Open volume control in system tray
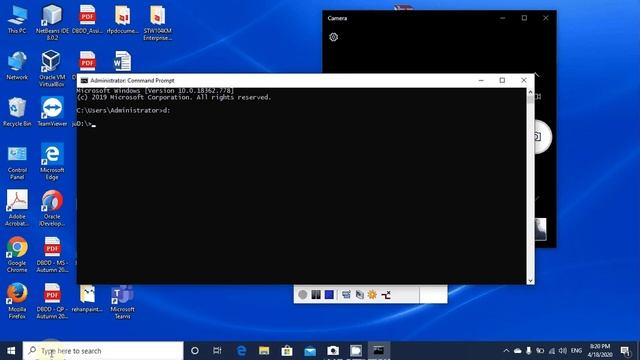The height and width of the screenshot is (360, 640). coord(563,351)
